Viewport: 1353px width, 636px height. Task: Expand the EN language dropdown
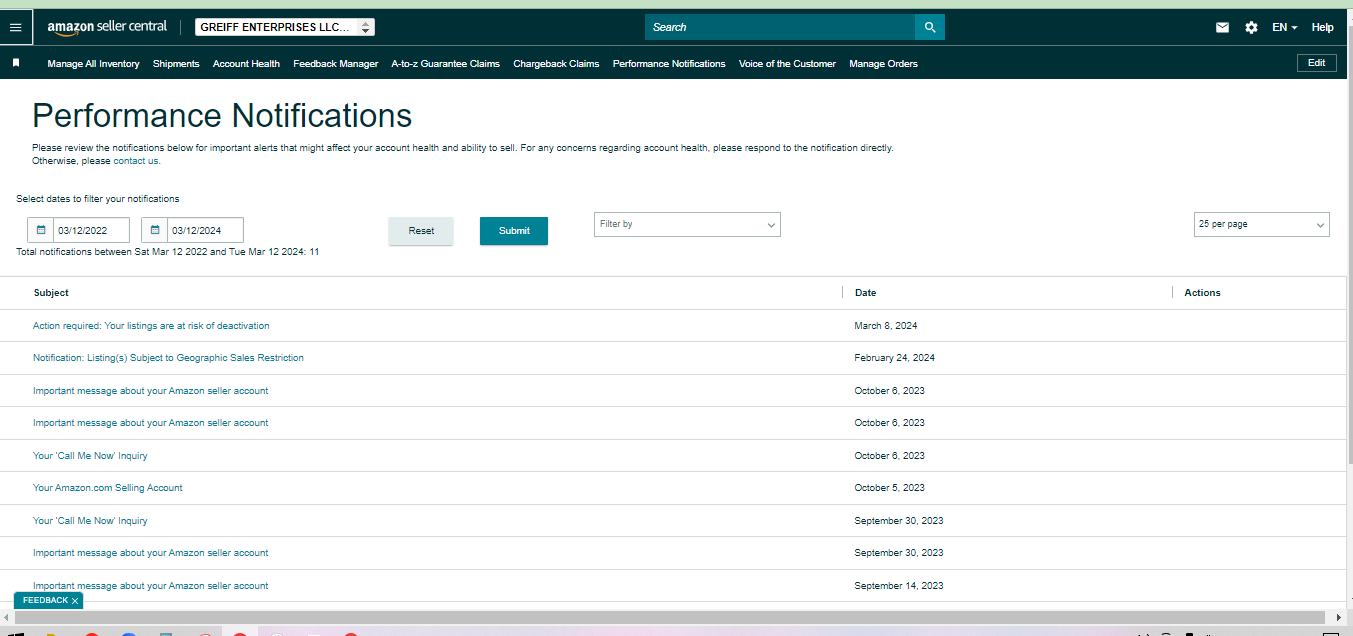point(1284,27)
